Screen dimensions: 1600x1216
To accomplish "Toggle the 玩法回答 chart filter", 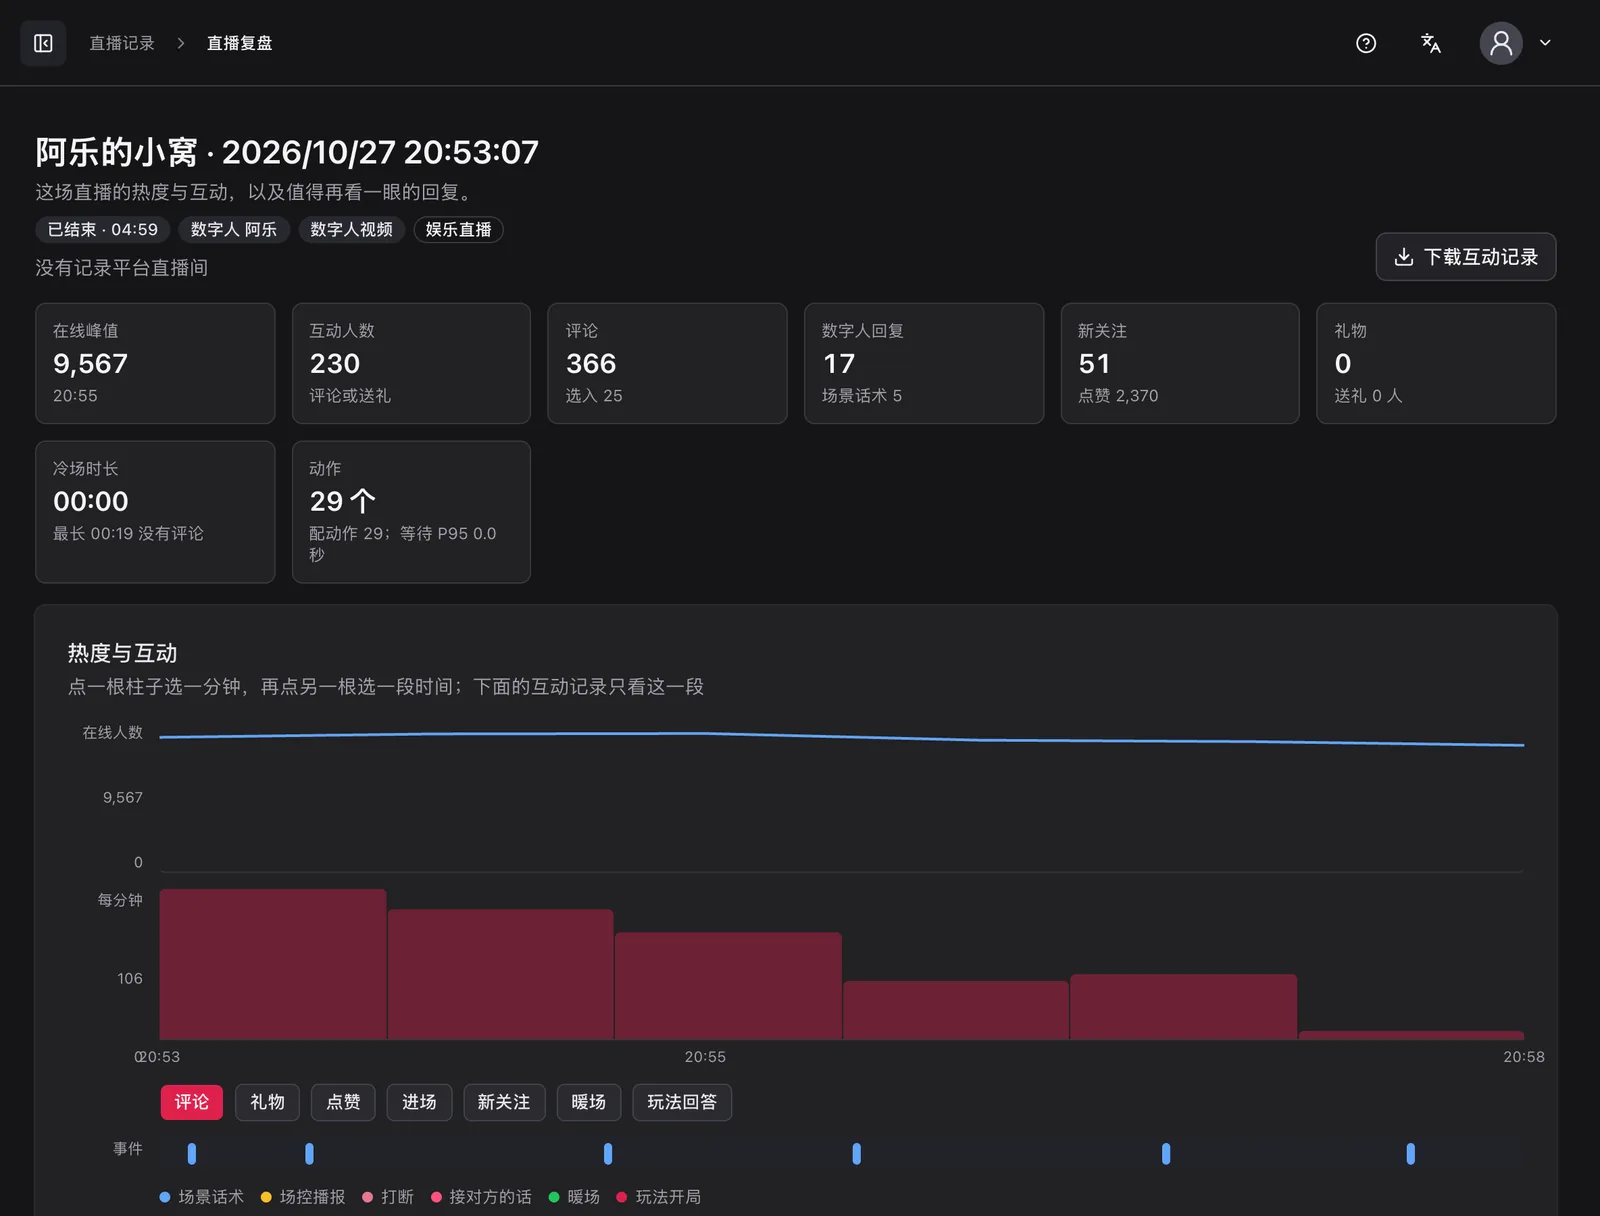I will [682, 1102].
